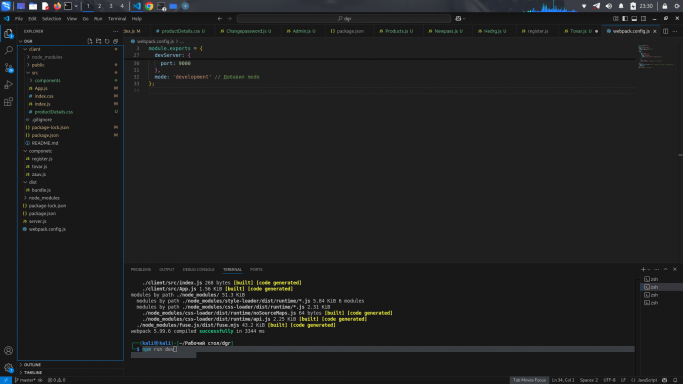The image size is (683, 384).
Task: Click the Telegram tray icon
Action: [596, 6]
